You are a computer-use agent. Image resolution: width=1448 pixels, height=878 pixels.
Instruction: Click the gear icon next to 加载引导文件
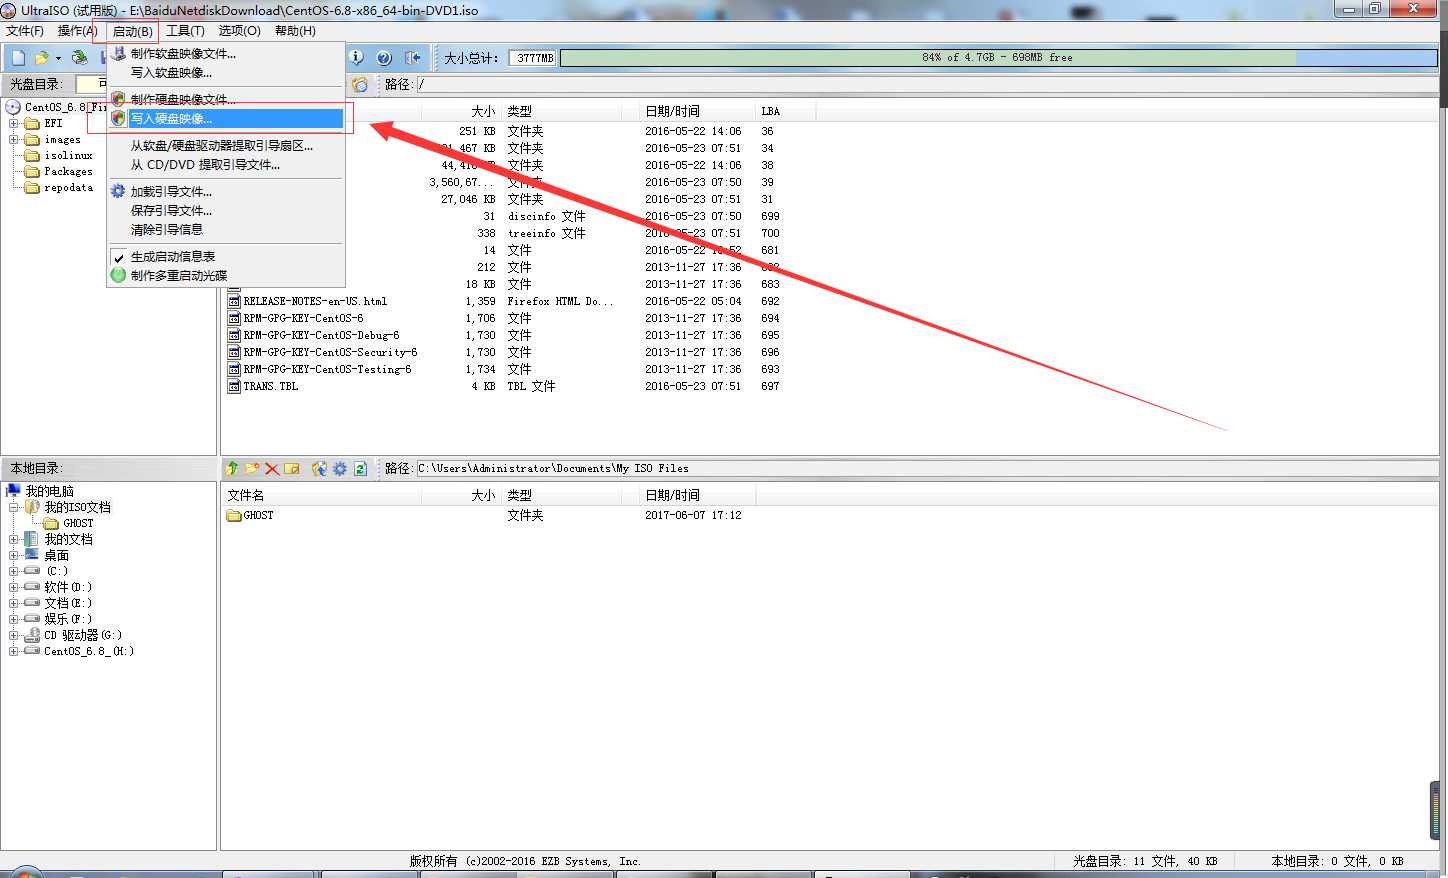[118, 191]
